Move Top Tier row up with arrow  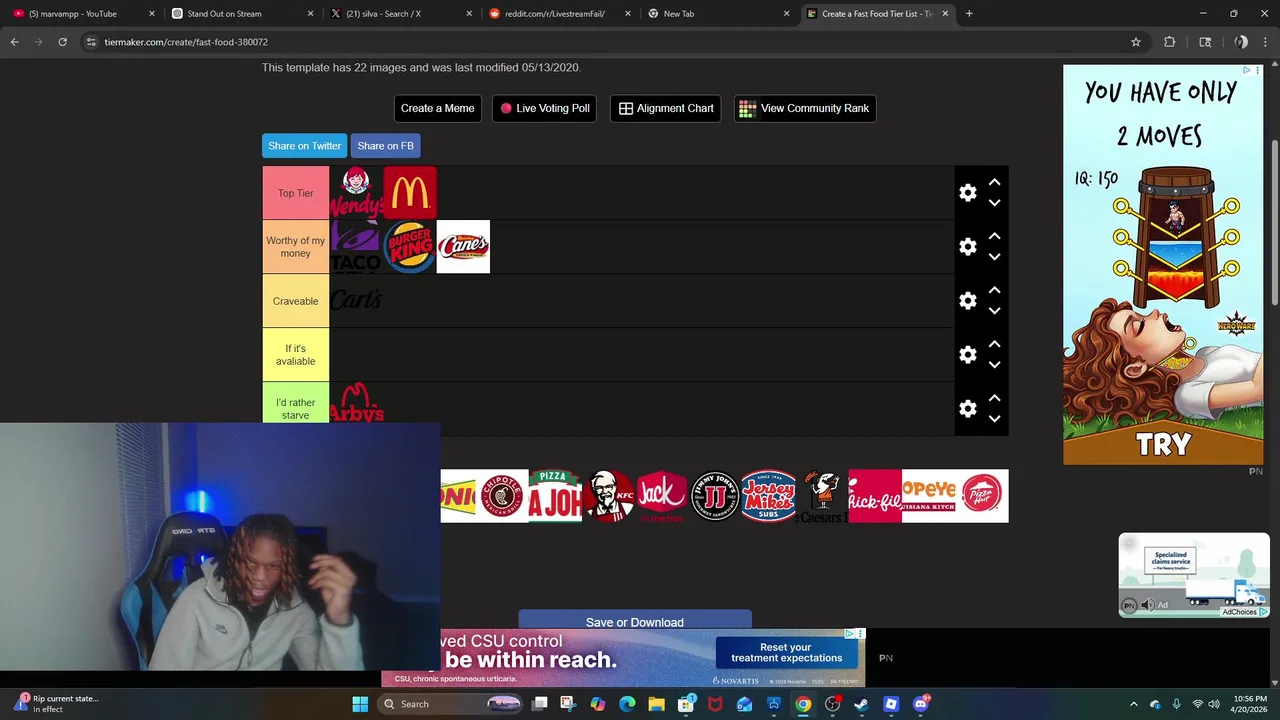tap(994, 183)
